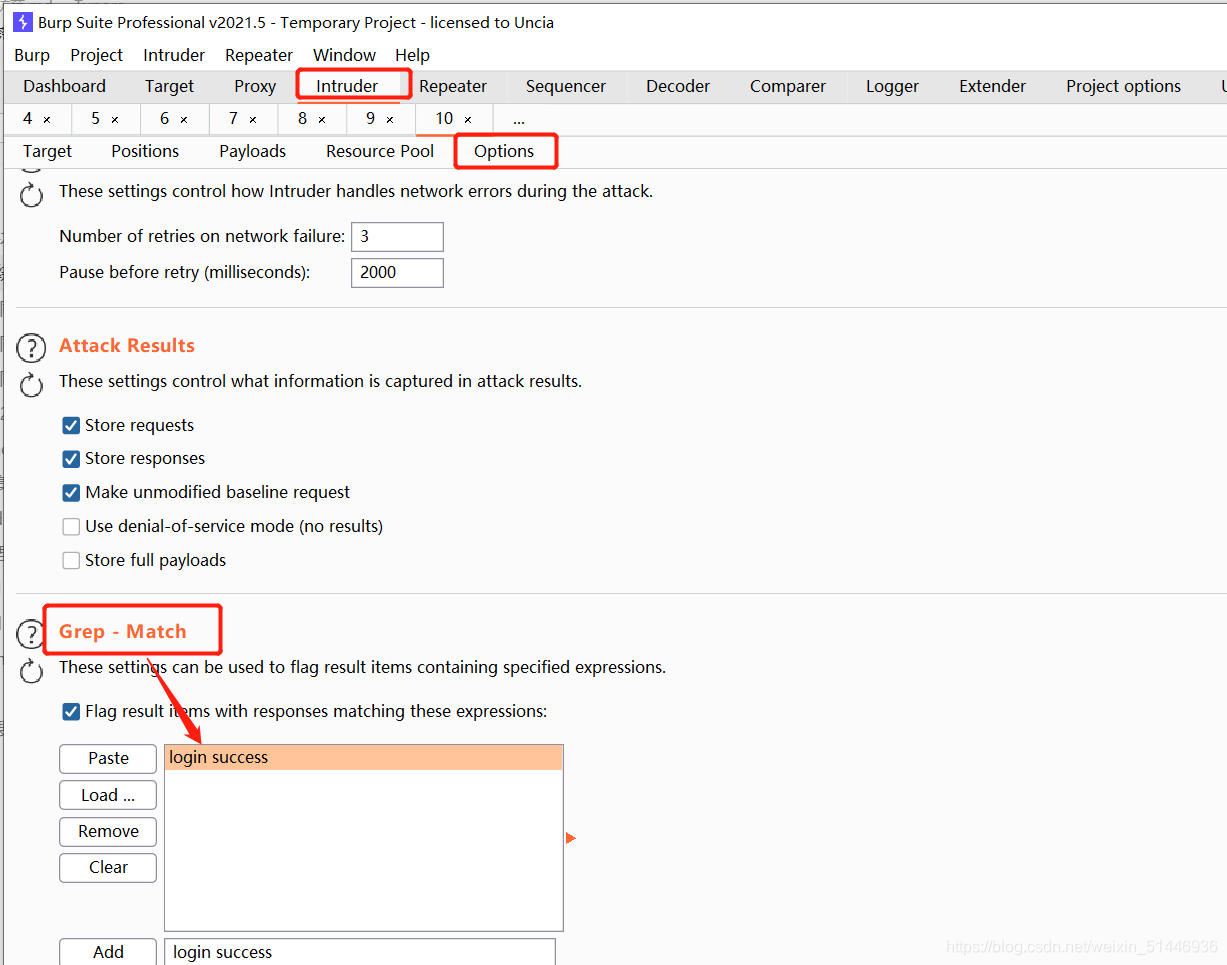1227x965 pixels.
Task: Open the Resource Pool sub-tab
Action: (380, 151)
